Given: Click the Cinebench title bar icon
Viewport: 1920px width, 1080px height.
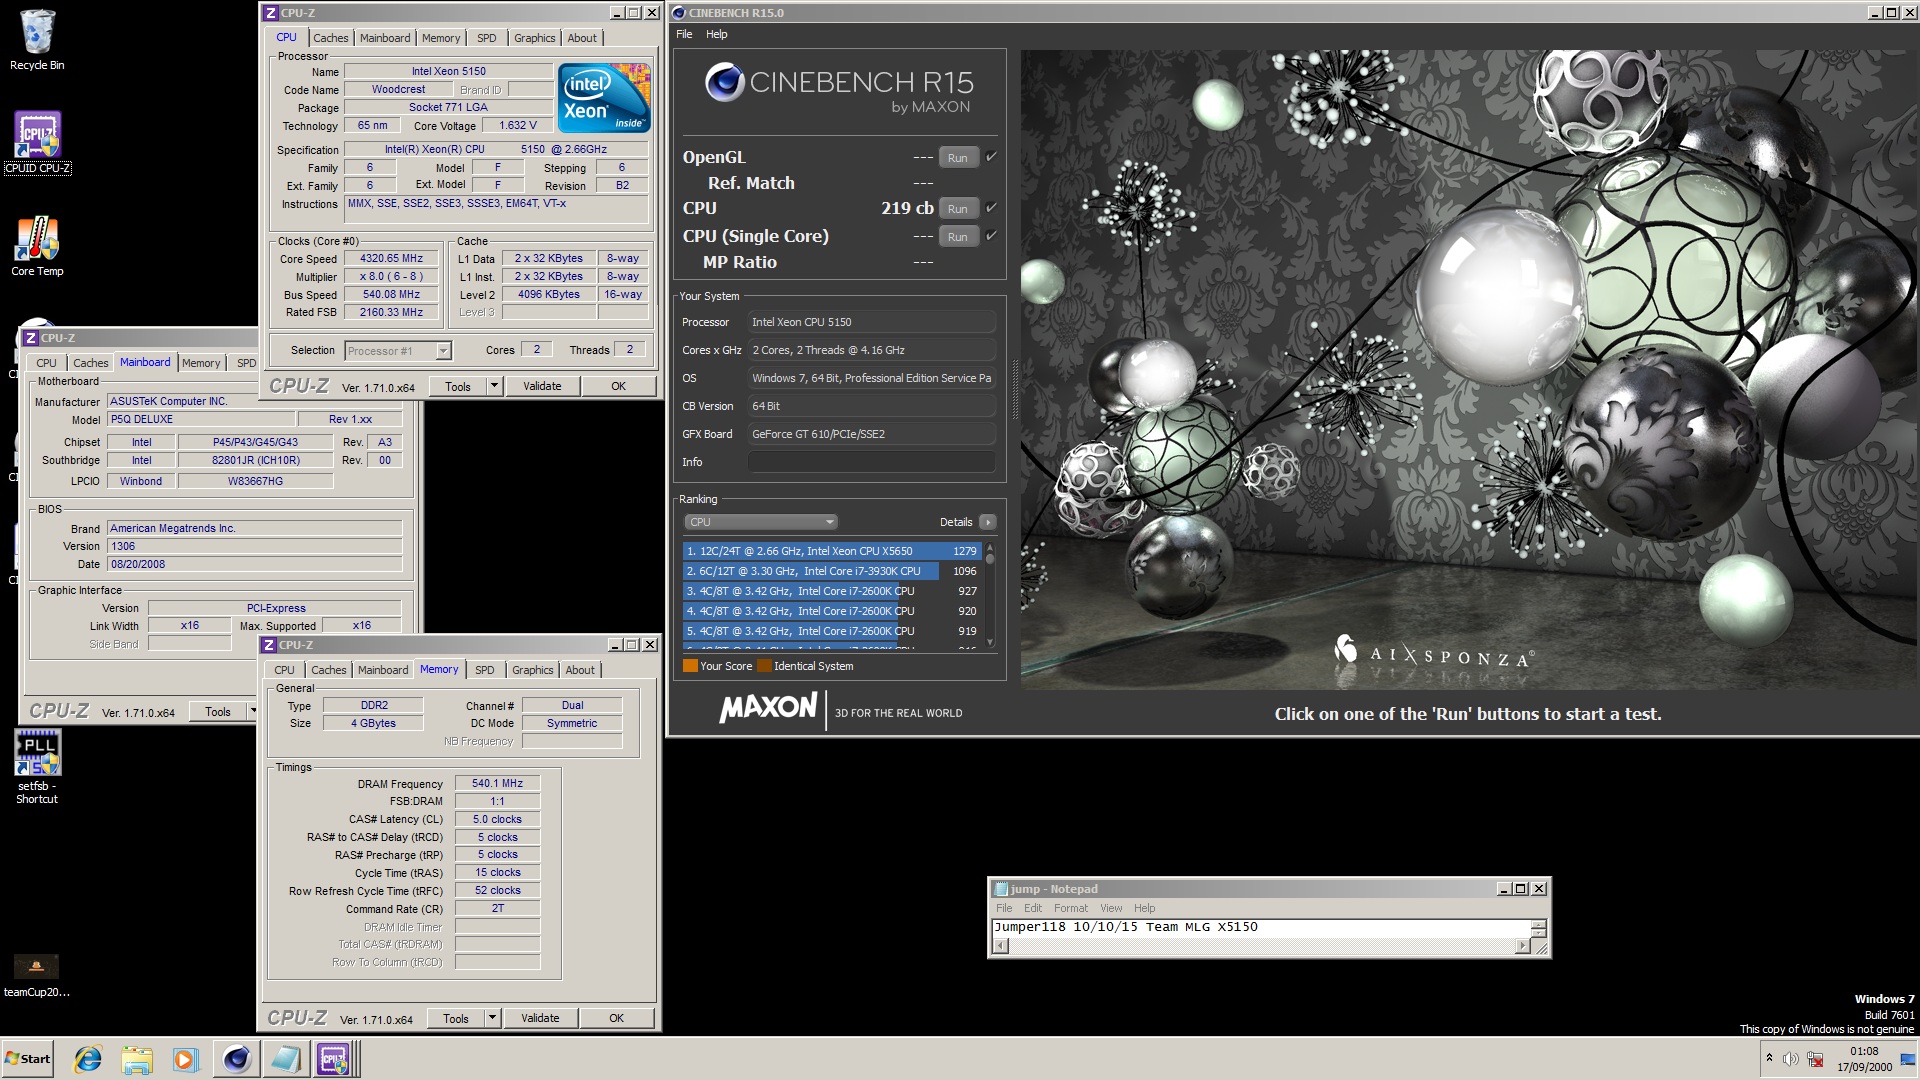Looking at the screenshot, I should (x=679, y=13).
